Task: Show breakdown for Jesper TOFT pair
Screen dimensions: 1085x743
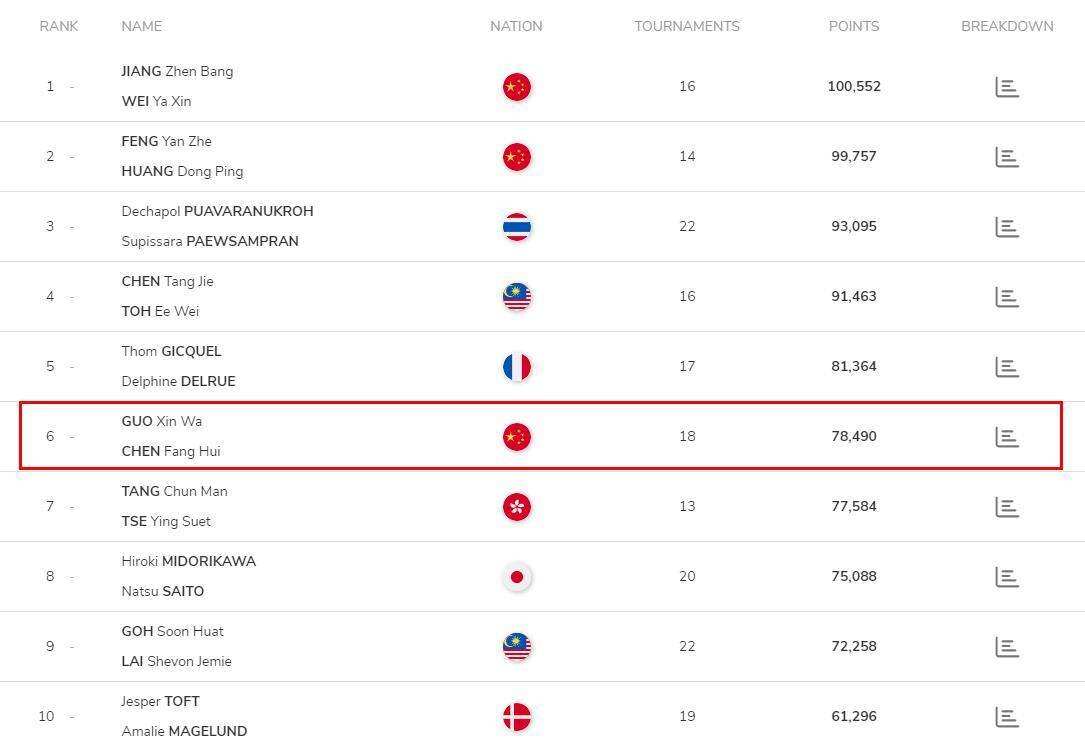Action: coord(1007,717)
